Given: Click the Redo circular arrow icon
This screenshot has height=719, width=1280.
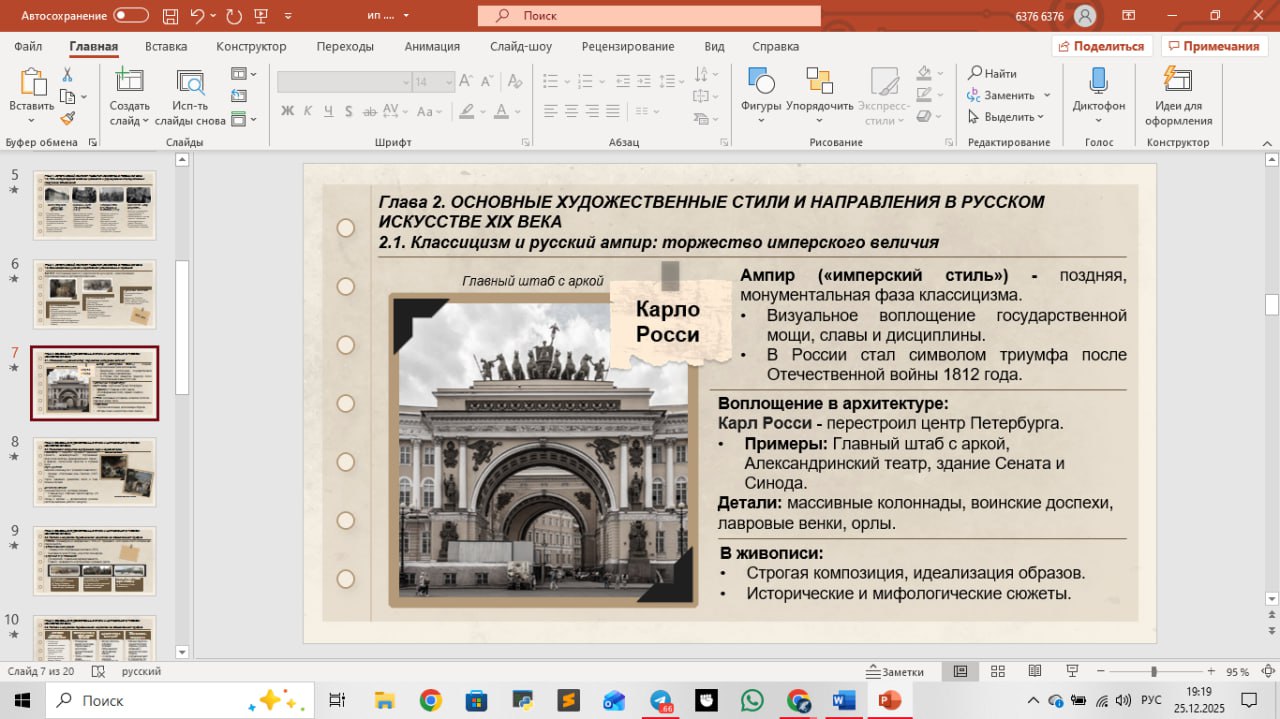Looking at the screenshot, I should point(234,15).
